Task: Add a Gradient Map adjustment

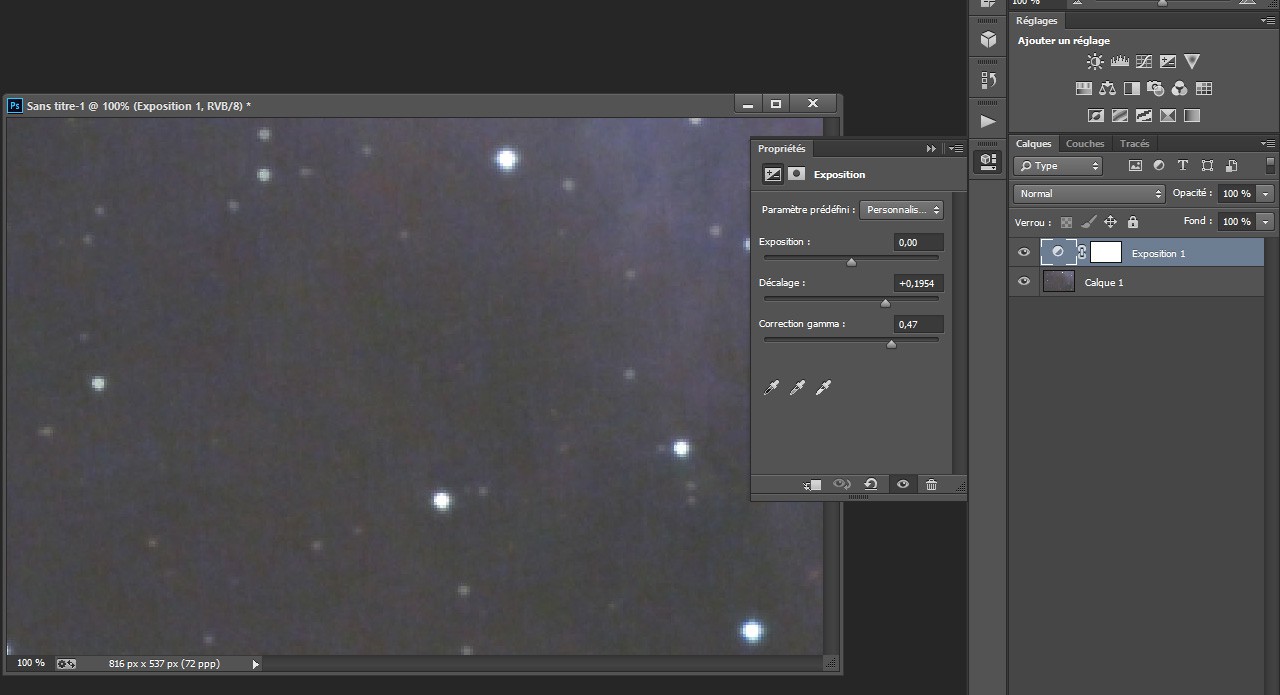Action: [1192, 116]
